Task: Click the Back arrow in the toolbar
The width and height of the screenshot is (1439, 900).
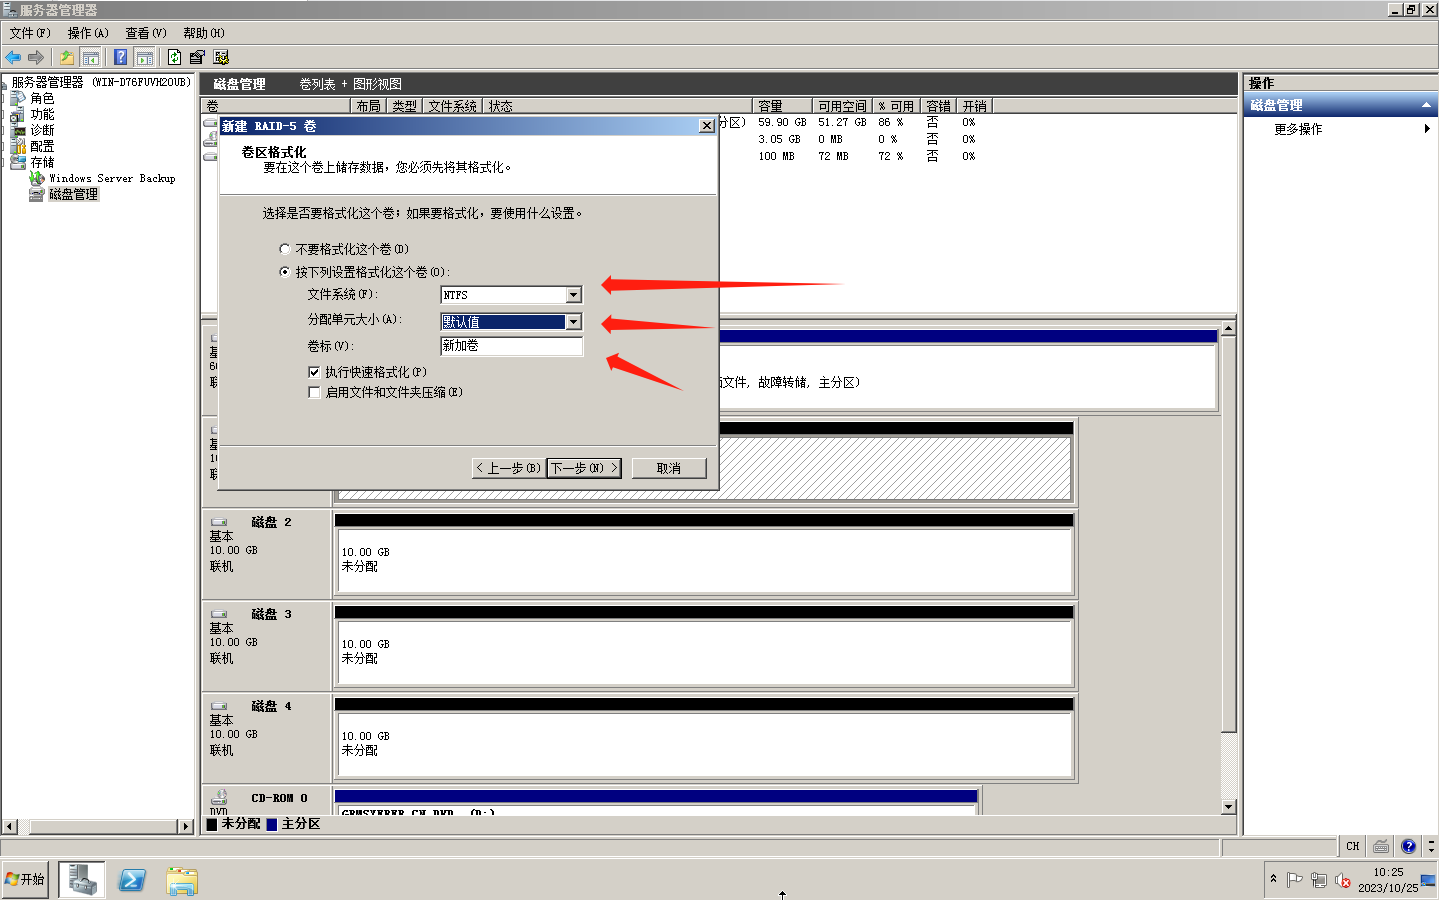Action: click(x=13, y=57)
